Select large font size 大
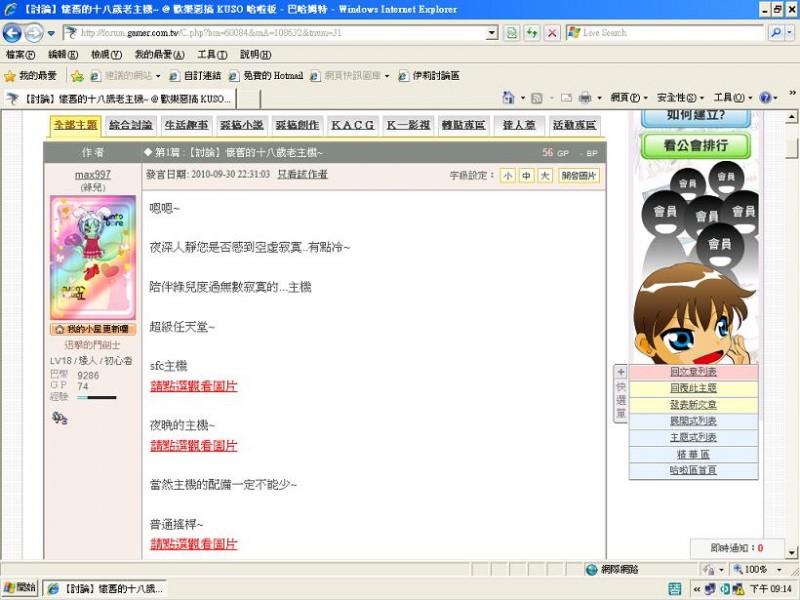800x600 pixels. [544, 175]
